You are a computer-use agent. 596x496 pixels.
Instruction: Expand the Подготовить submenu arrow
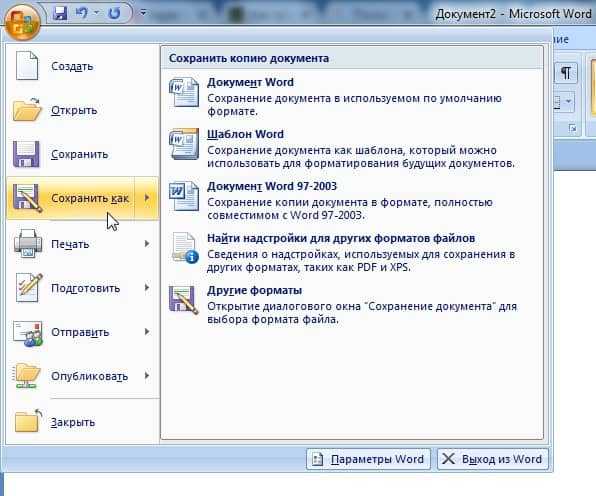pos(147,288)
